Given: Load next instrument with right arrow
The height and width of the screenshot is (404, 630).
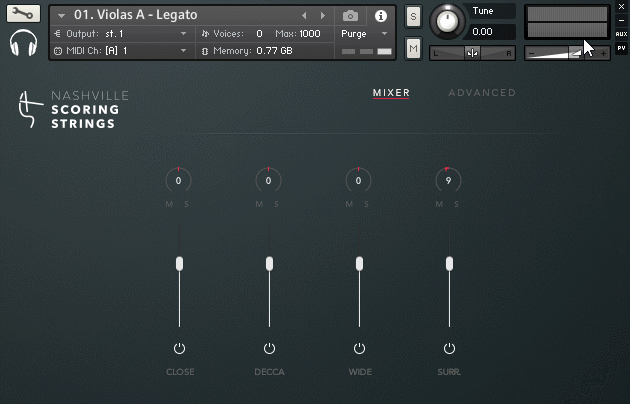Looking at the screenshot, I should coord(323,16).
